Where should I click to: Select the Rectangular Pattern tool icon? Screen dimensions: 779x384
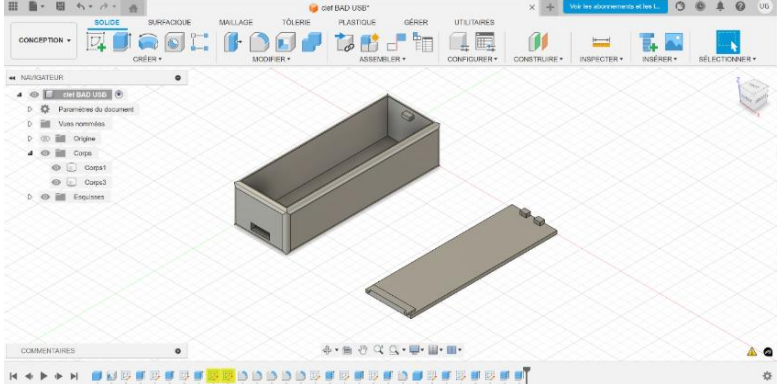pos(199,42)
